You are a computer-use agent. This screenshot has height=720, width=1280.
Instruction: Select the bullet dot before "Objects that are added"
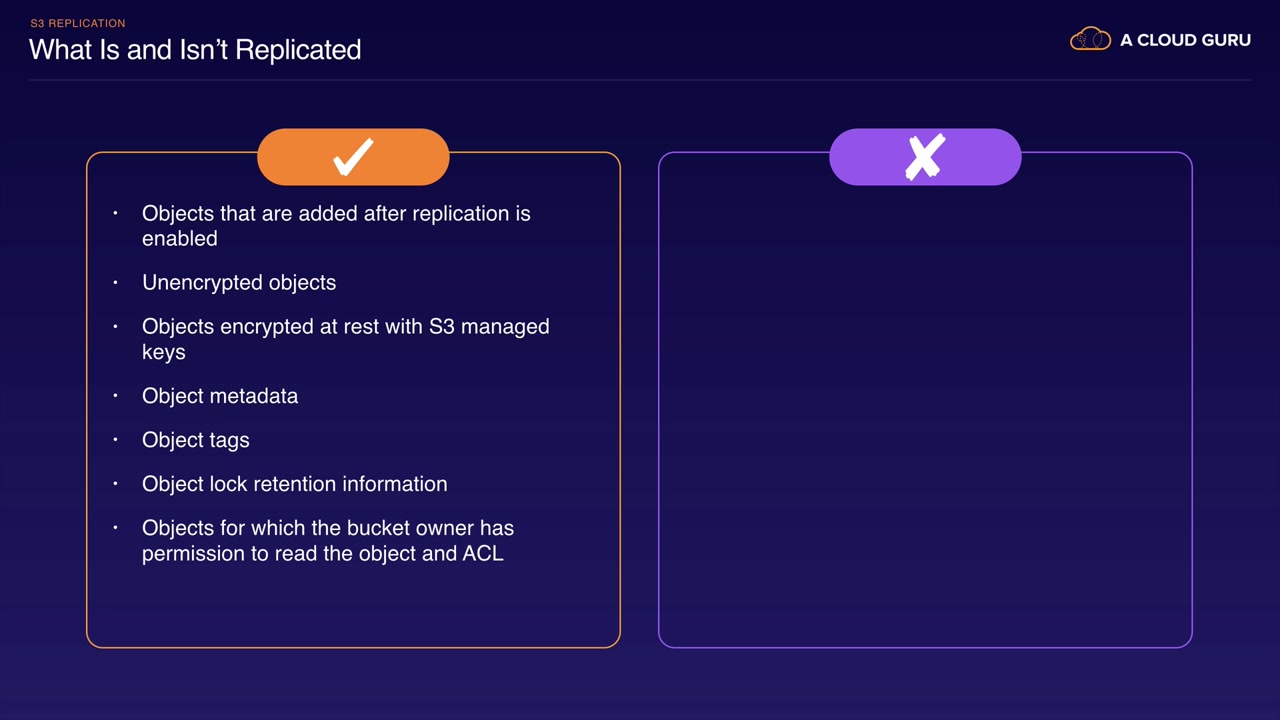116,213
